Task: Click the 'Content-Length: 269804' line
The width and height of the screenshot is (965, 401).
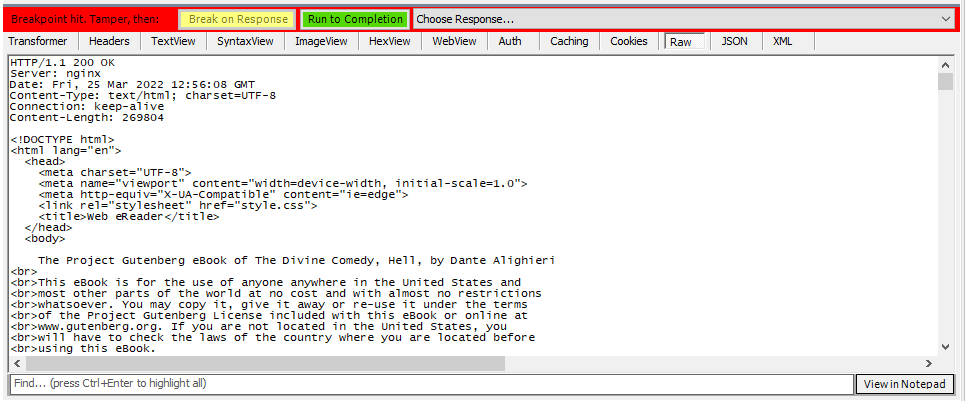Action: pos(87,117)
